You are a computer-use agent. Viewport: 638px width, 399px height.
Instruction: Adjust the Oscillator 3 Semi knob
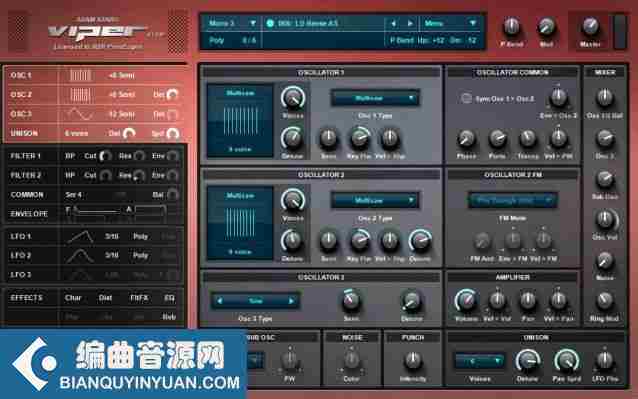click(x=351, y=301)
